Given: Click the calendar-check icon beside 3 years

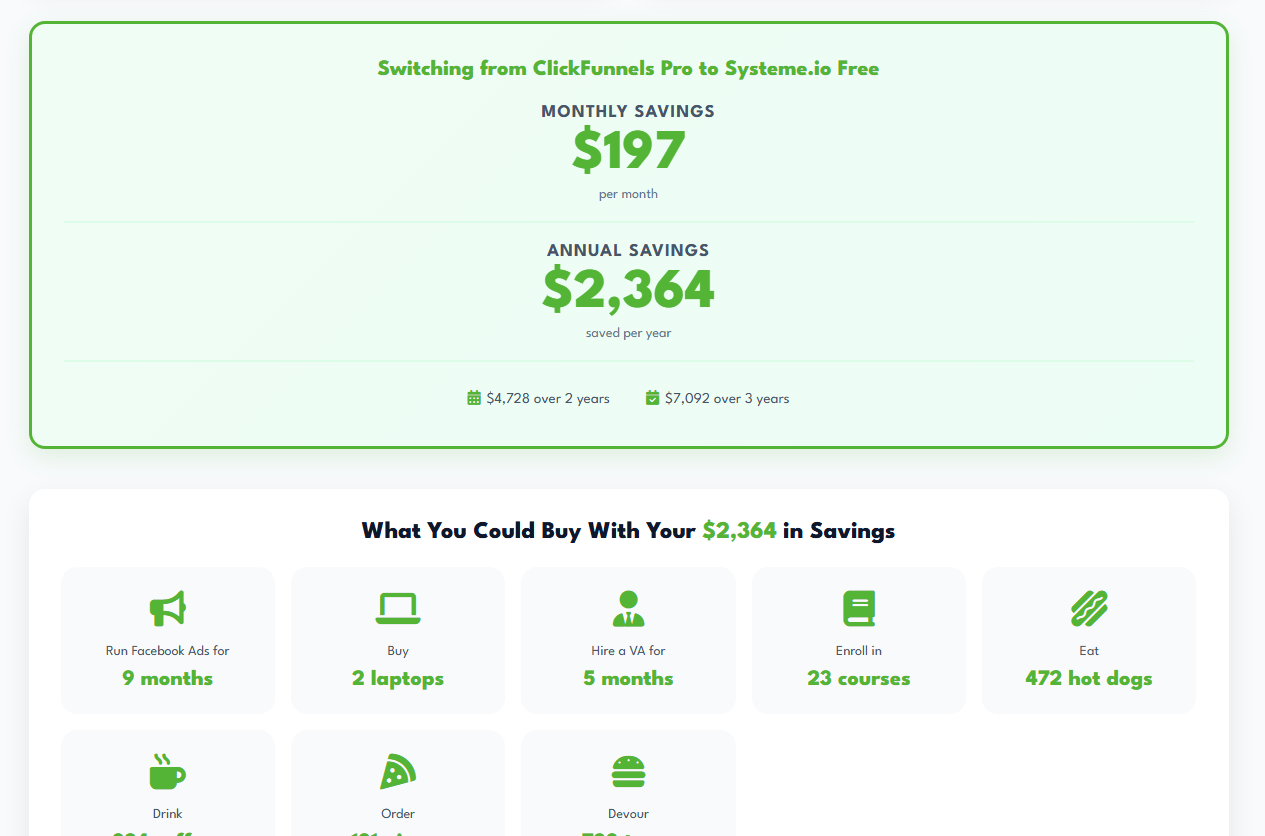Looking at the screenshot, I should tap(653, 398).
